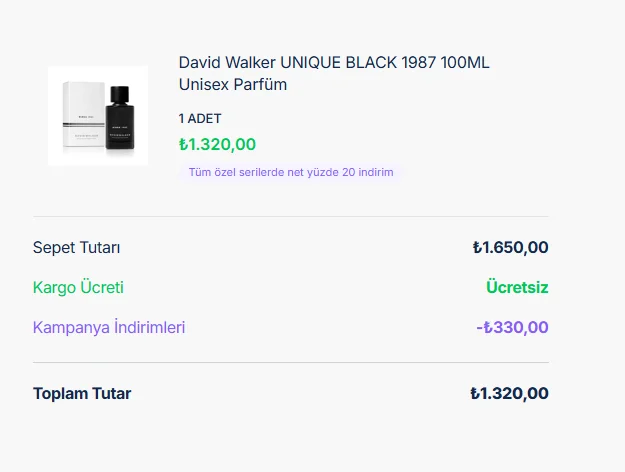The image size is (625, 472).
Task: Click the David Walker perfume product thumbnail
Action: pos(98,116)
